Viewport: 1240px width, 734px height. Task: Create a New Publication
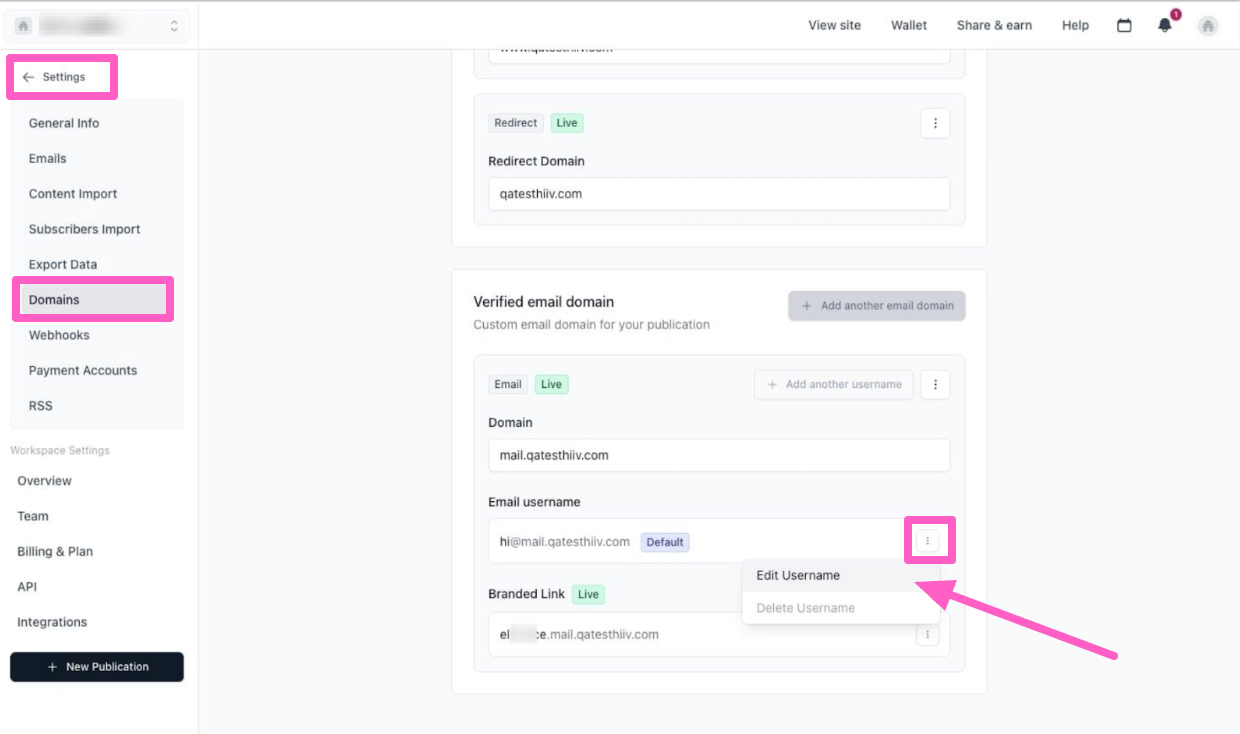coord(97,667)
